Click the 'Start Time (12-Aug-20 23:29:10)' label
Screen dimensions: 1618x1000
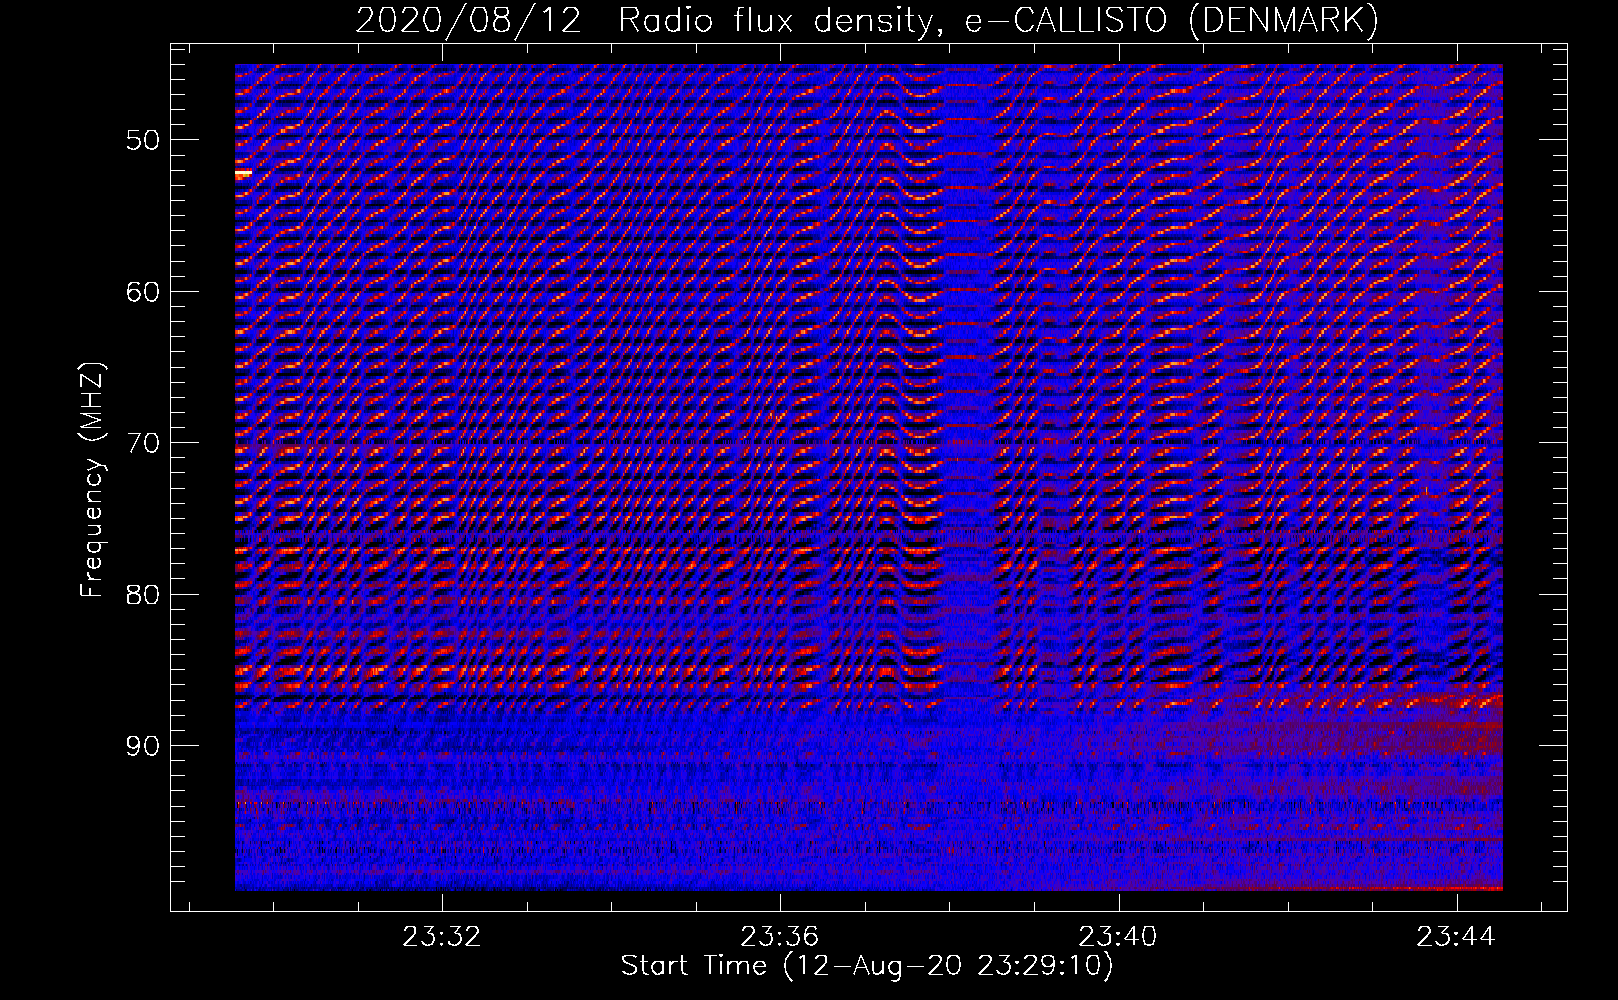tap(867, 966)
